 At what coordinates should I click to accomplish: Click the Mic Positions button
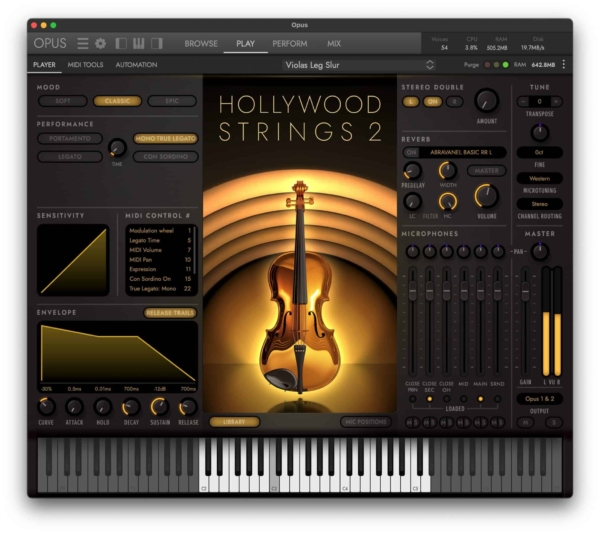(x=366, y=422)
